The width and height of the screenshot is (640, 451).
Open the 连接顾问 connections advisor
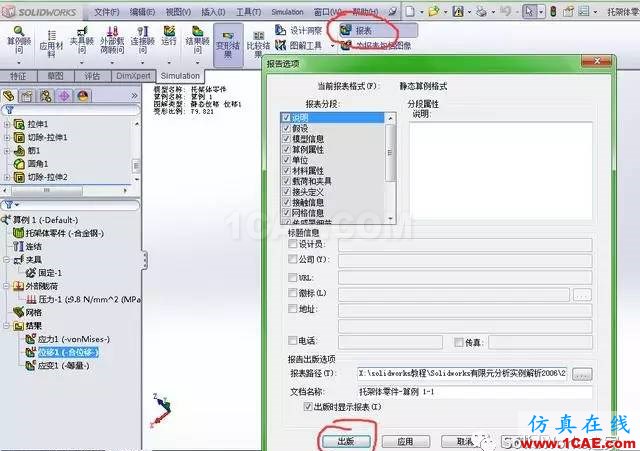point(142,41)
